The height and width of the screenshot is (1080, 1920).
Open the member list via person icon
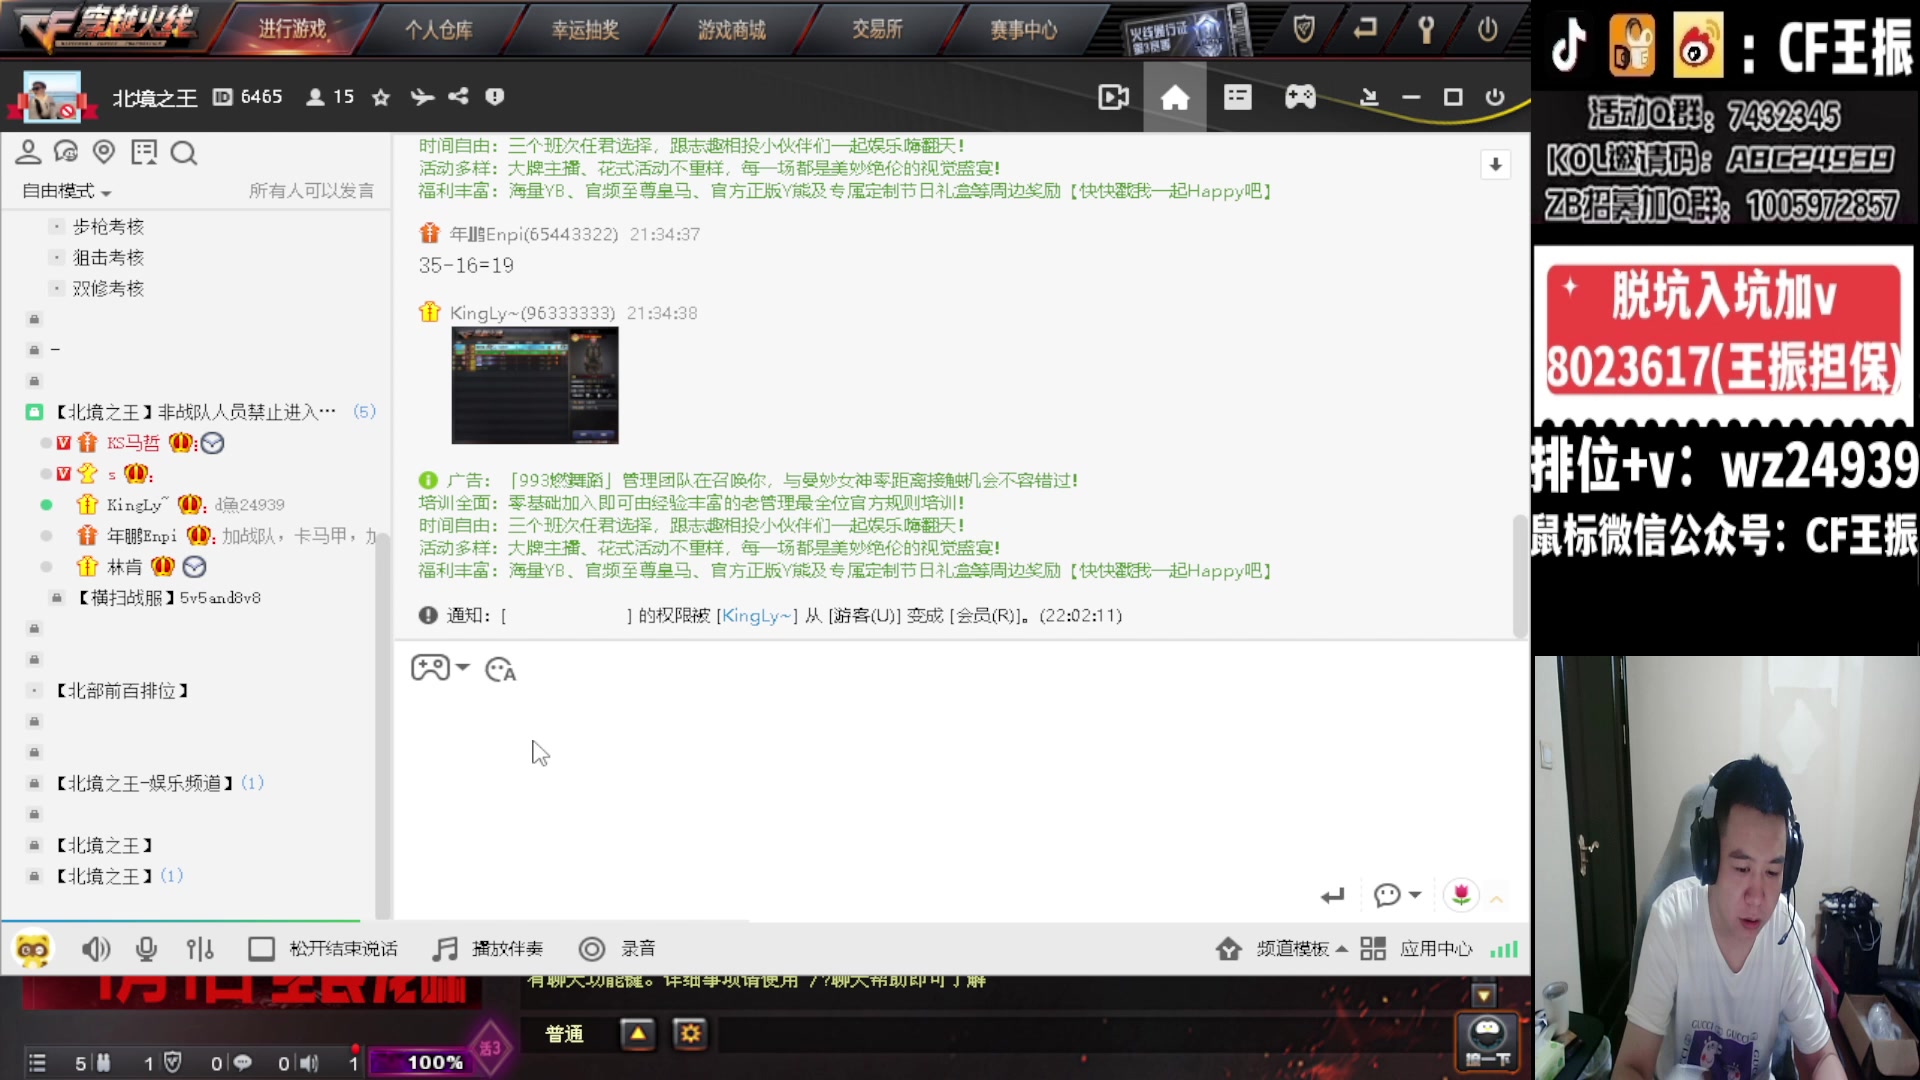[x=28, y=152]
